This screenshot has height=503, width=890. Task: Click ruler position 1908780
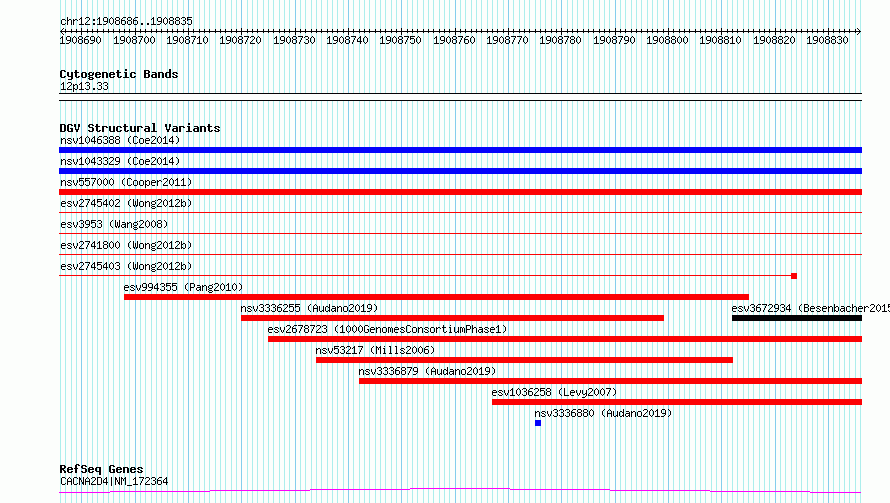561,40
